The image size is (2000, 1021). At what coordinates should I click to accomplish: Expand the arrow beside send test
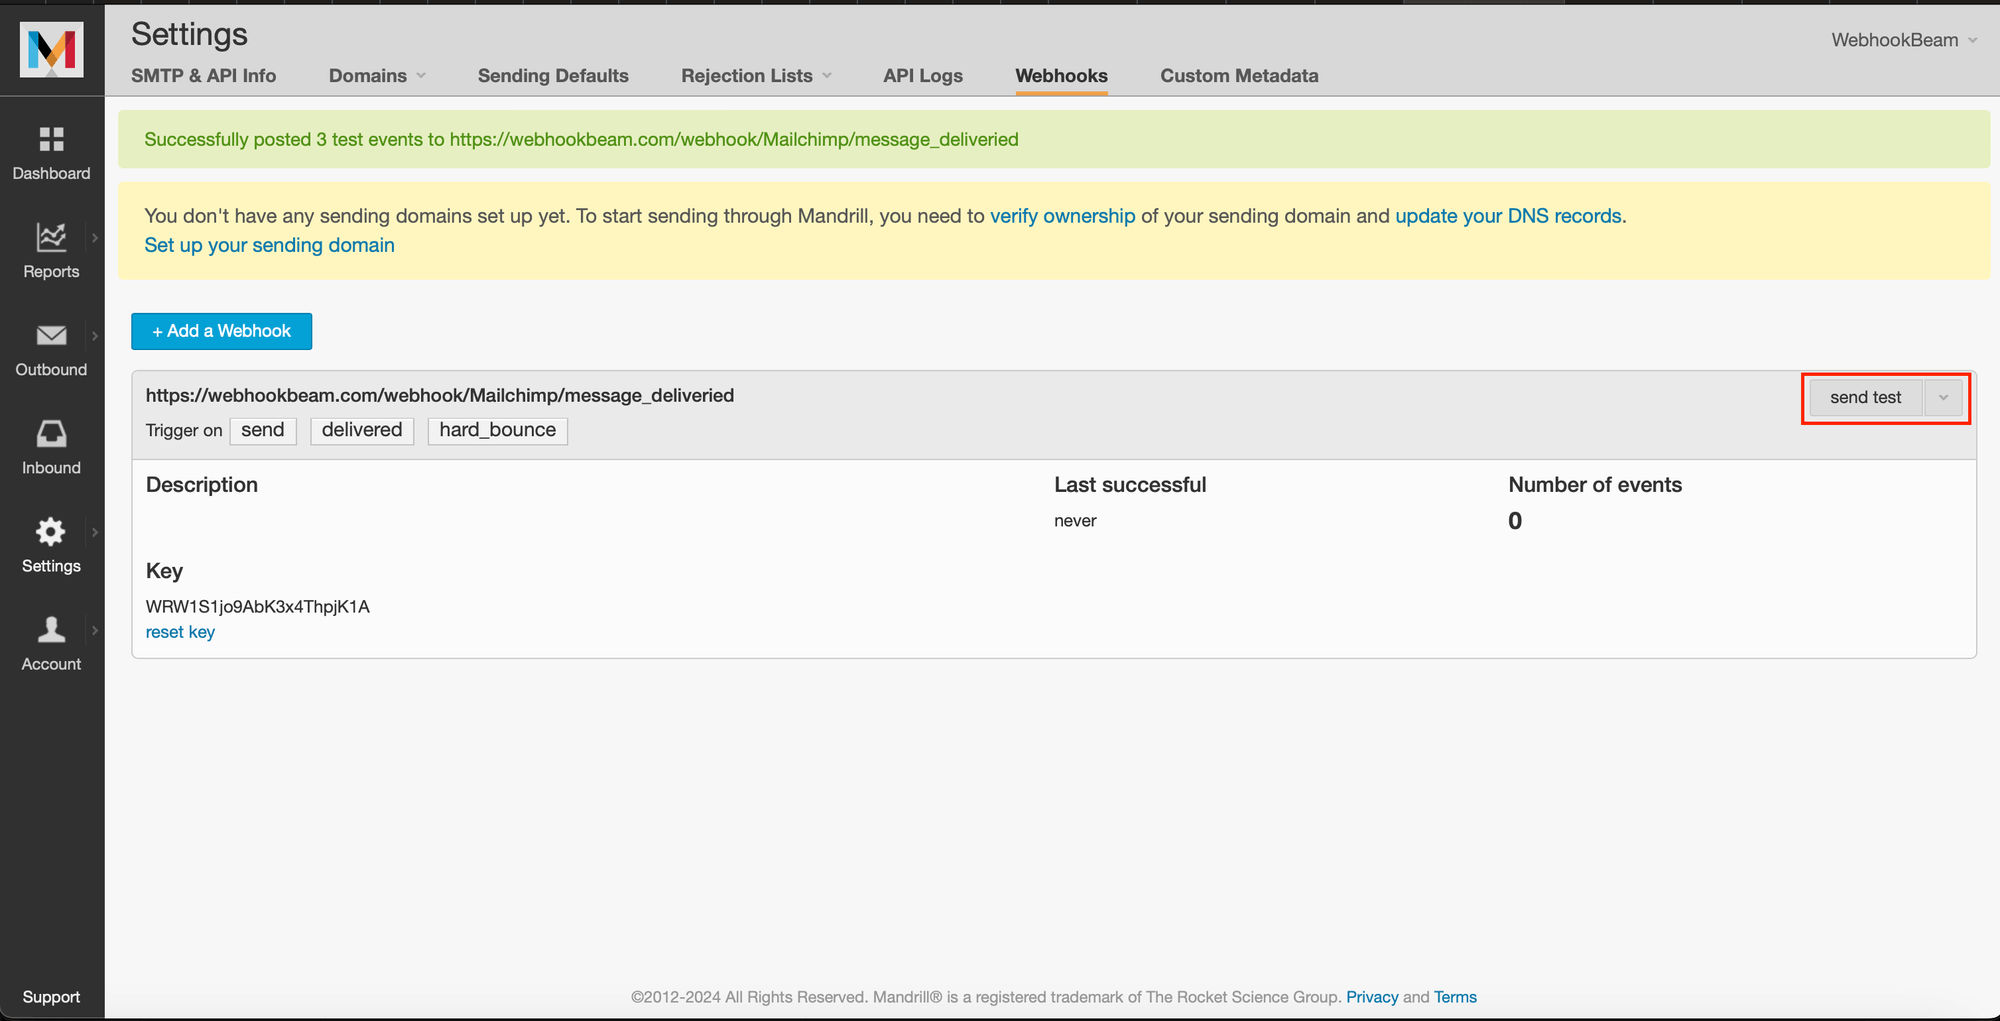click(x=1943, y=398)
